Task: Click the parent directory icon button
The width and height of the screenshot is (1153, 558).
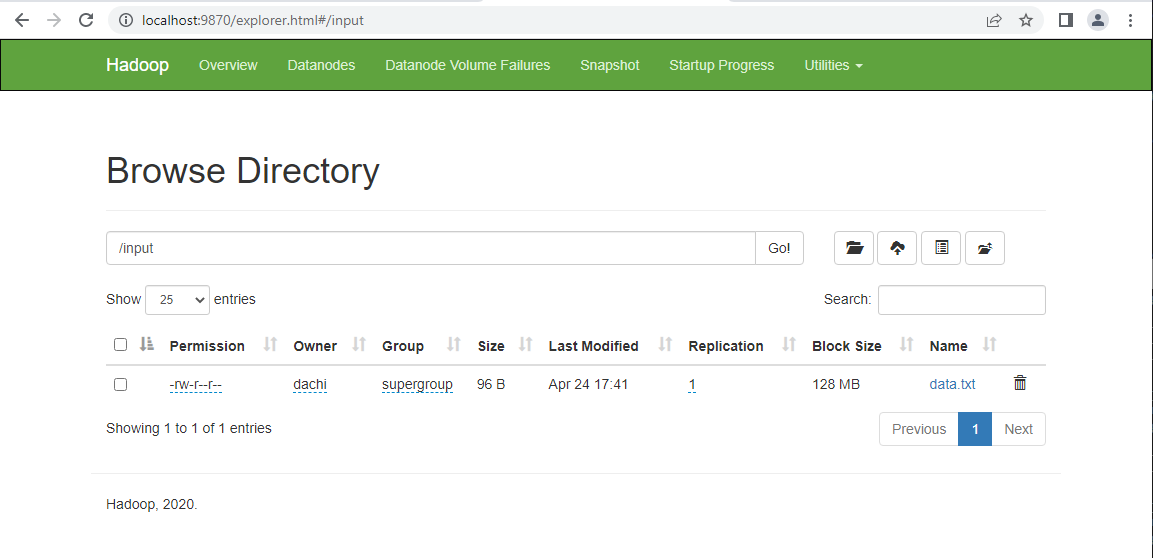Action: point(984,248)
